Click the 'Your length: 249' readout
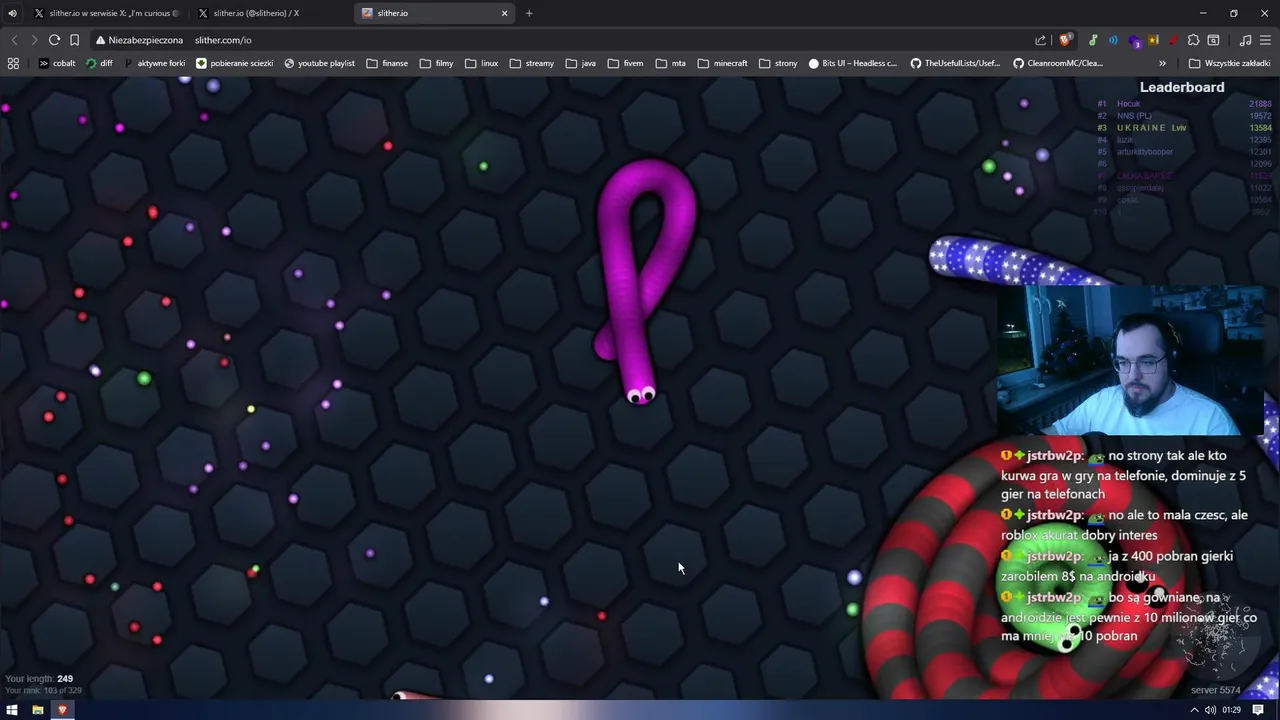 click(39, 679)
